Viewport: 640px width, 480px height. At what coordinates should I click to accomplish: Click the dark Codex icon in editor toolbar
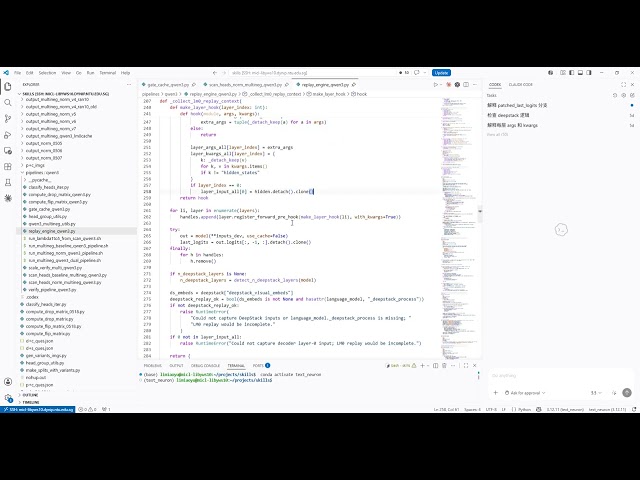[457, 84]
